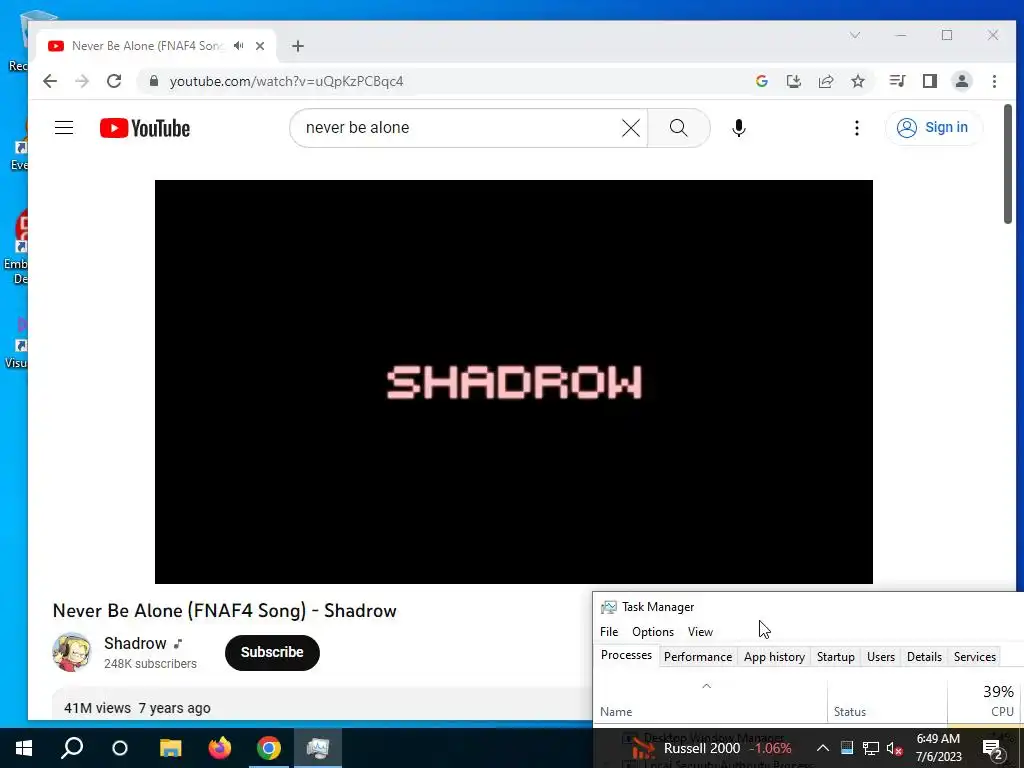This screenshot has width=1024, height=768.
Task: Open View menu in Task Manager
Action: pos(700,632)
